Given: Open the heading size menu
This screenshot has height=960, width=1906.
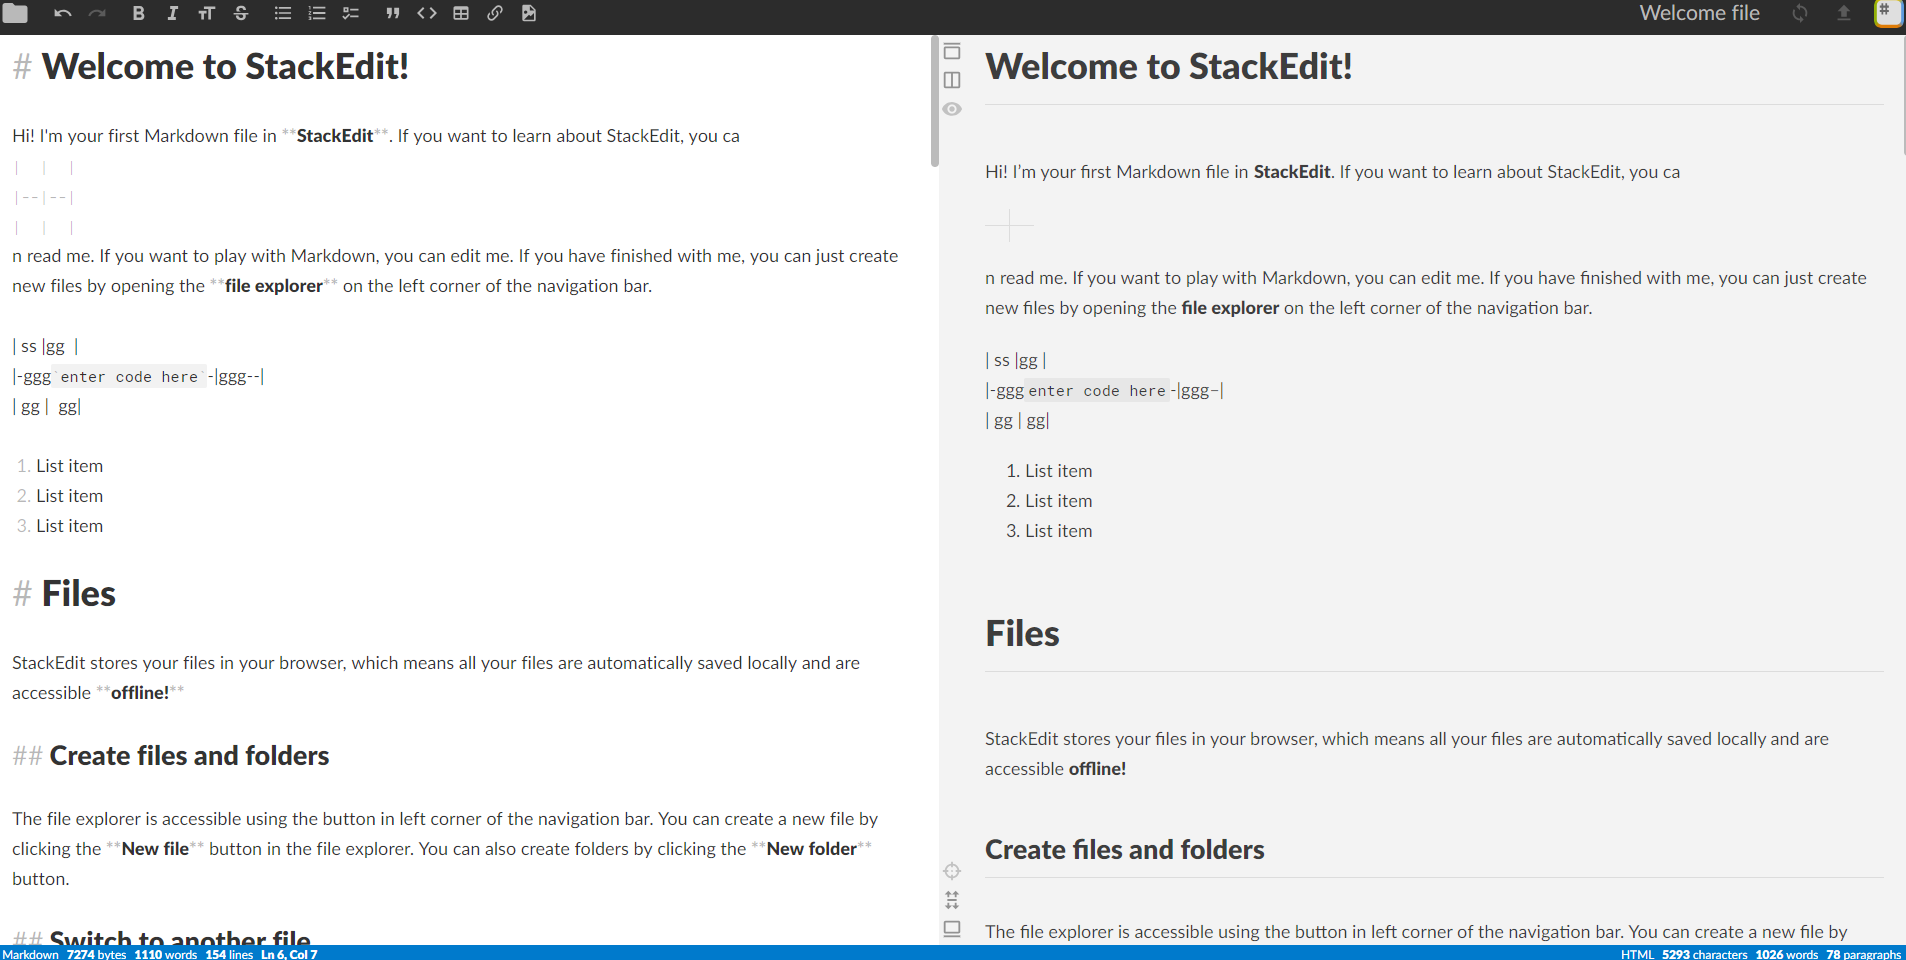Looking at the screenshot, I should (206, 13).
